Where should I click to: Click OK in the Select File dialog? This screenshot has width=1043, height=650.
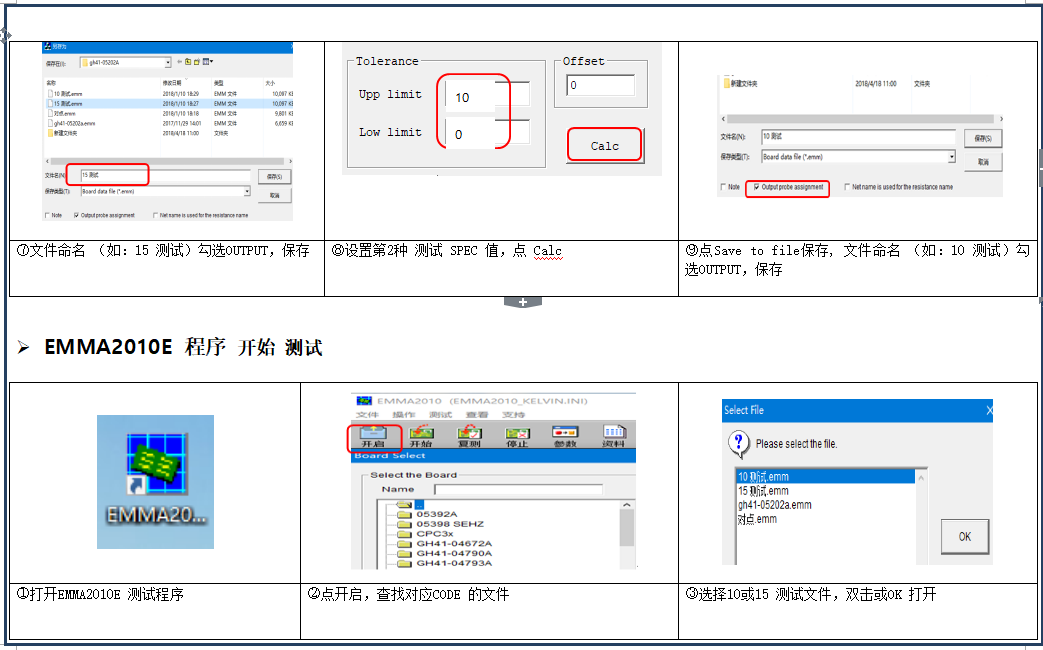[x=963, y=536]
